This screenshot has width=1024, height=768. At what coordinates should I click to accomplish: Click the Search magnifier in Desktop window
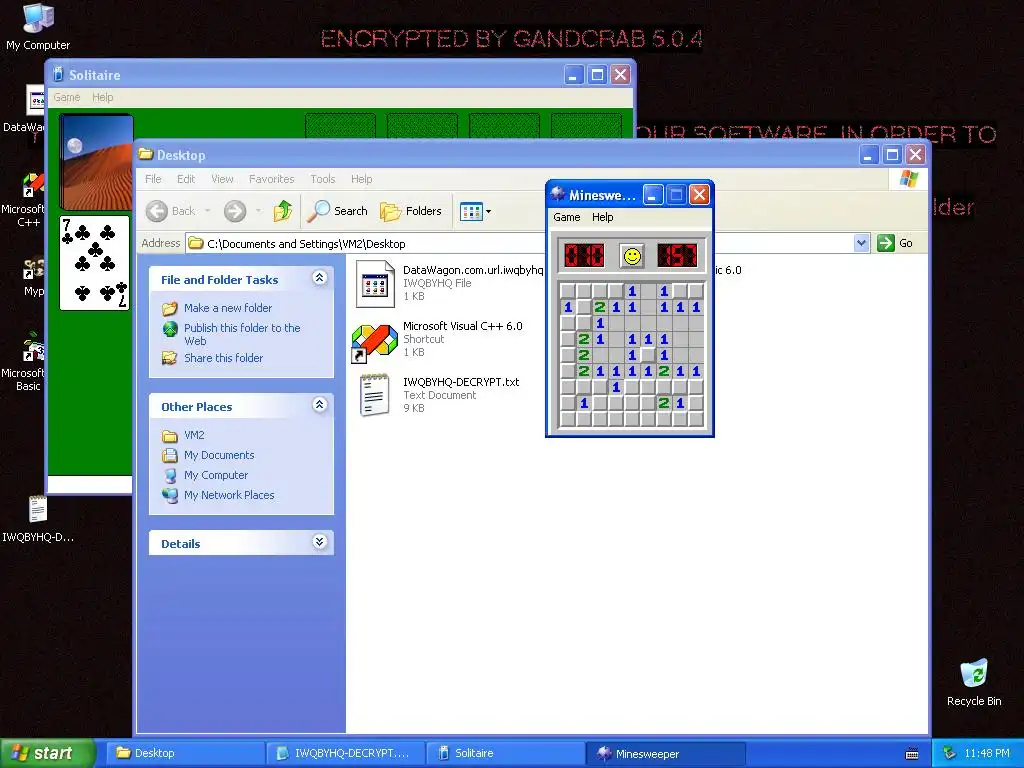coord(338,211)
